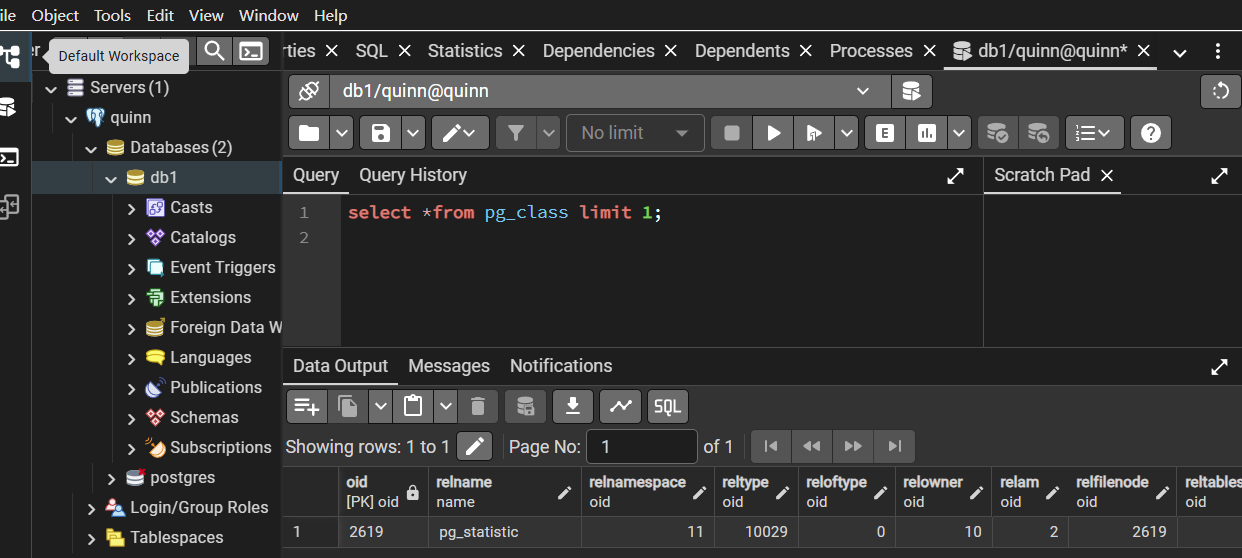Open the PSQL workspace sidebar icon
The image size is (1242, 558).
coord(8,157)
